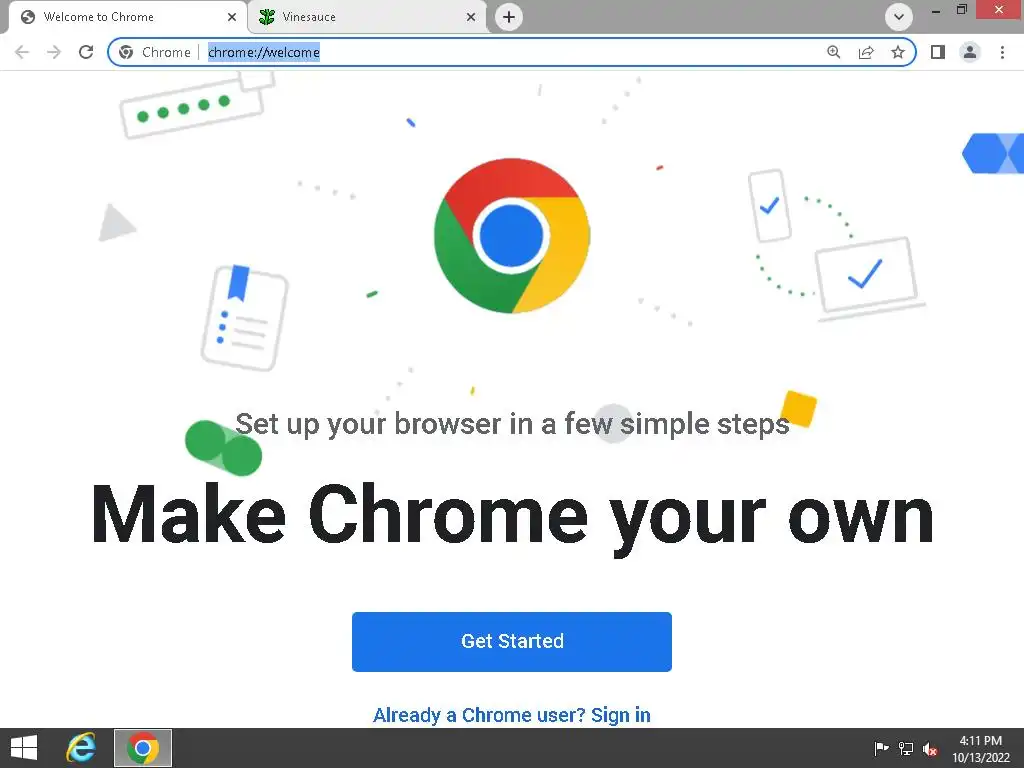Open the clock showing 4:11 PM

(x=981, y=748)
